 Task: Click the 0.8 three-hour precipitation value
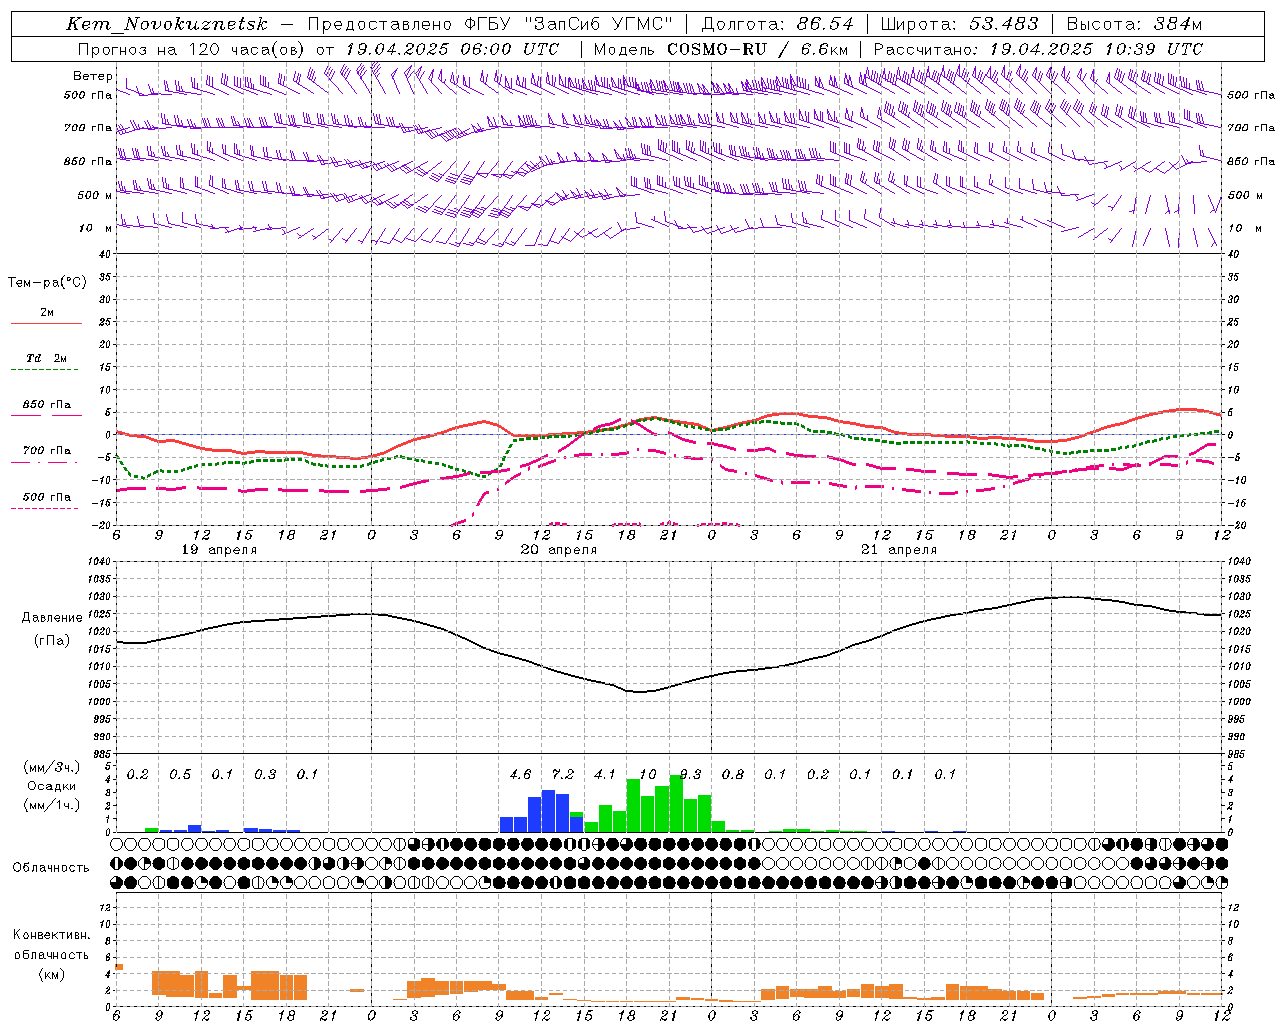[x=733, y=775]
